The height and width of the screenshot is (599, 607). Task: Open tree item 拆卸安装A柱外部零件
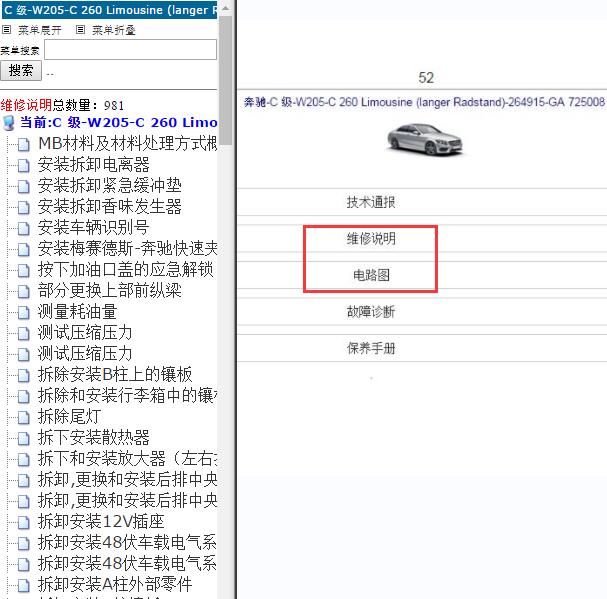[115, 584]
